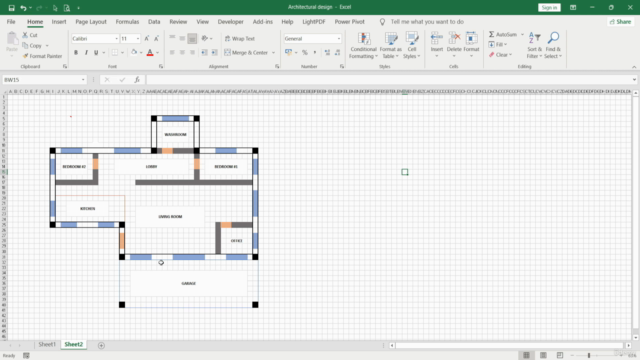
Task: Click the Paste clipboard icon
Action: tap(12, 40)
